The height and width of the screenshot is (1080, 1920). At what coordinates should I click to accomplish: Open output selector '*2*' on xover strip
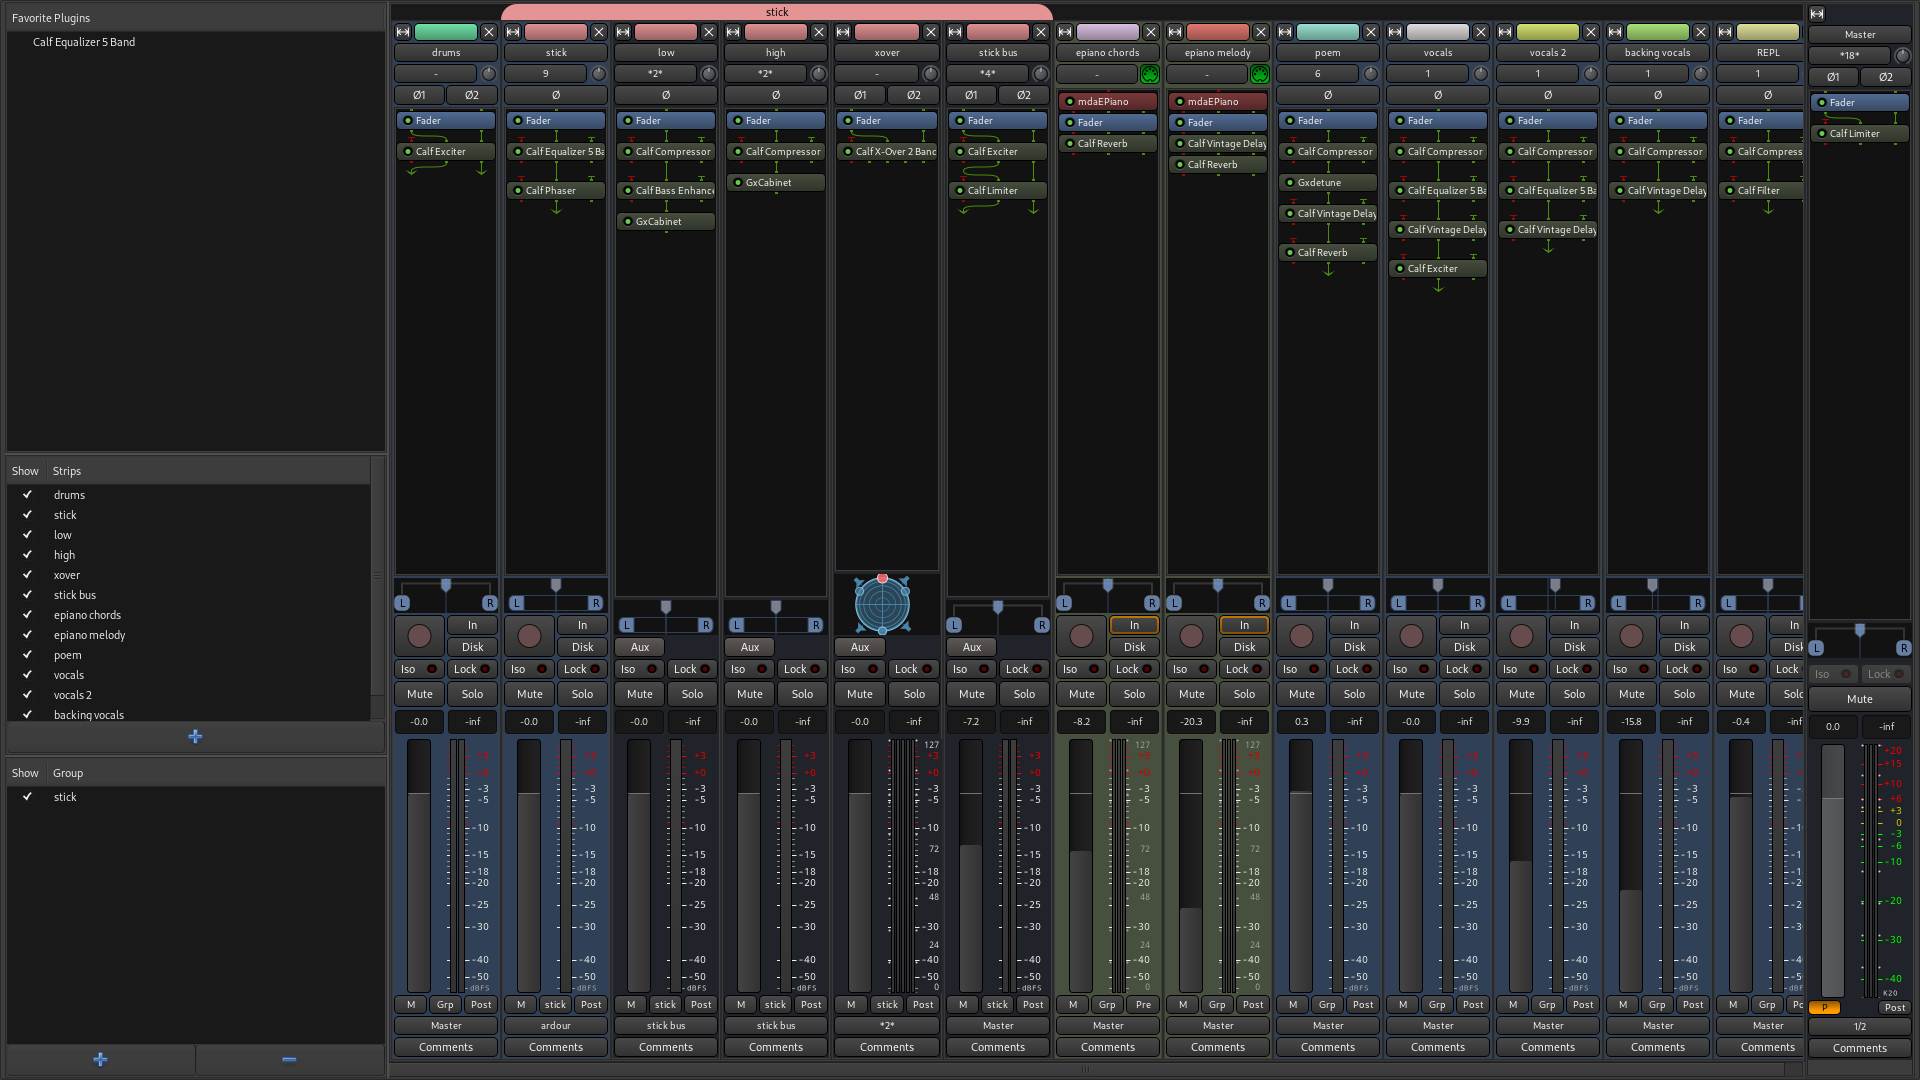click(887, 1026)
